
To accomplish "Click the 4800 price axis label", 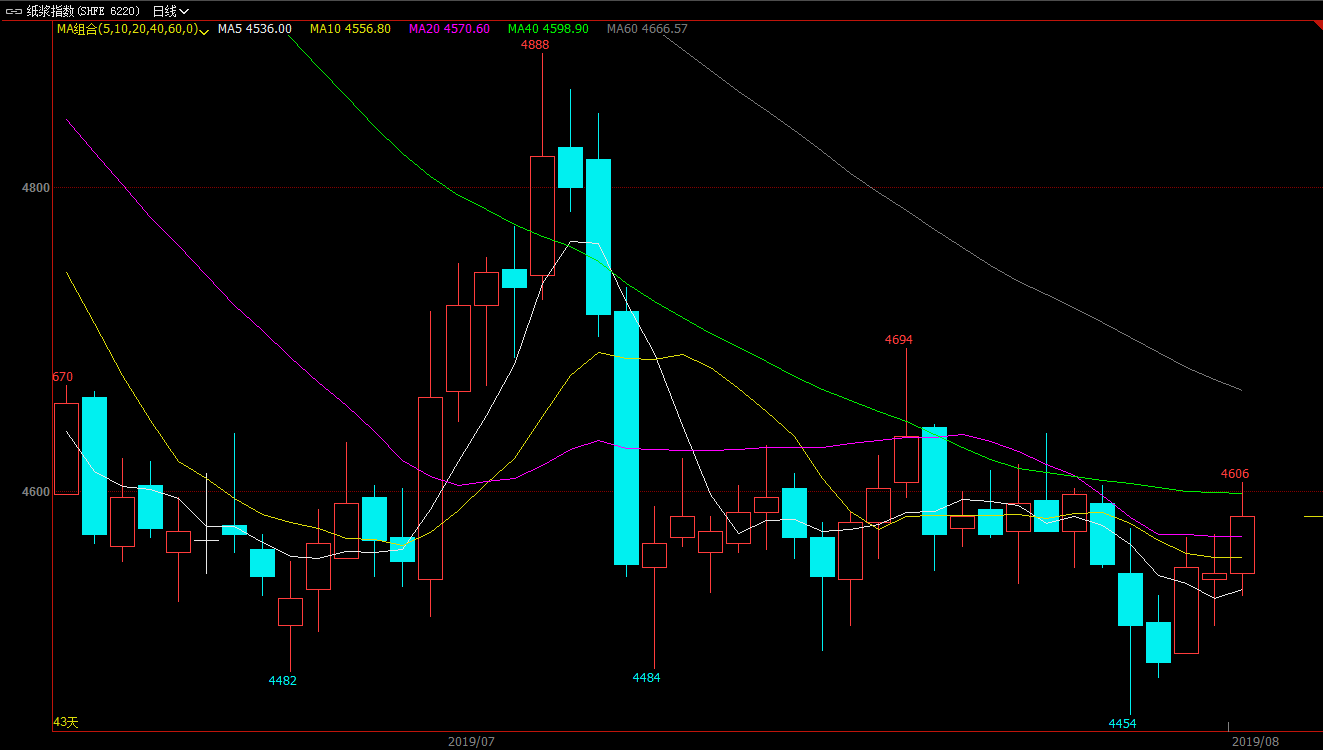I will point(35,188).
